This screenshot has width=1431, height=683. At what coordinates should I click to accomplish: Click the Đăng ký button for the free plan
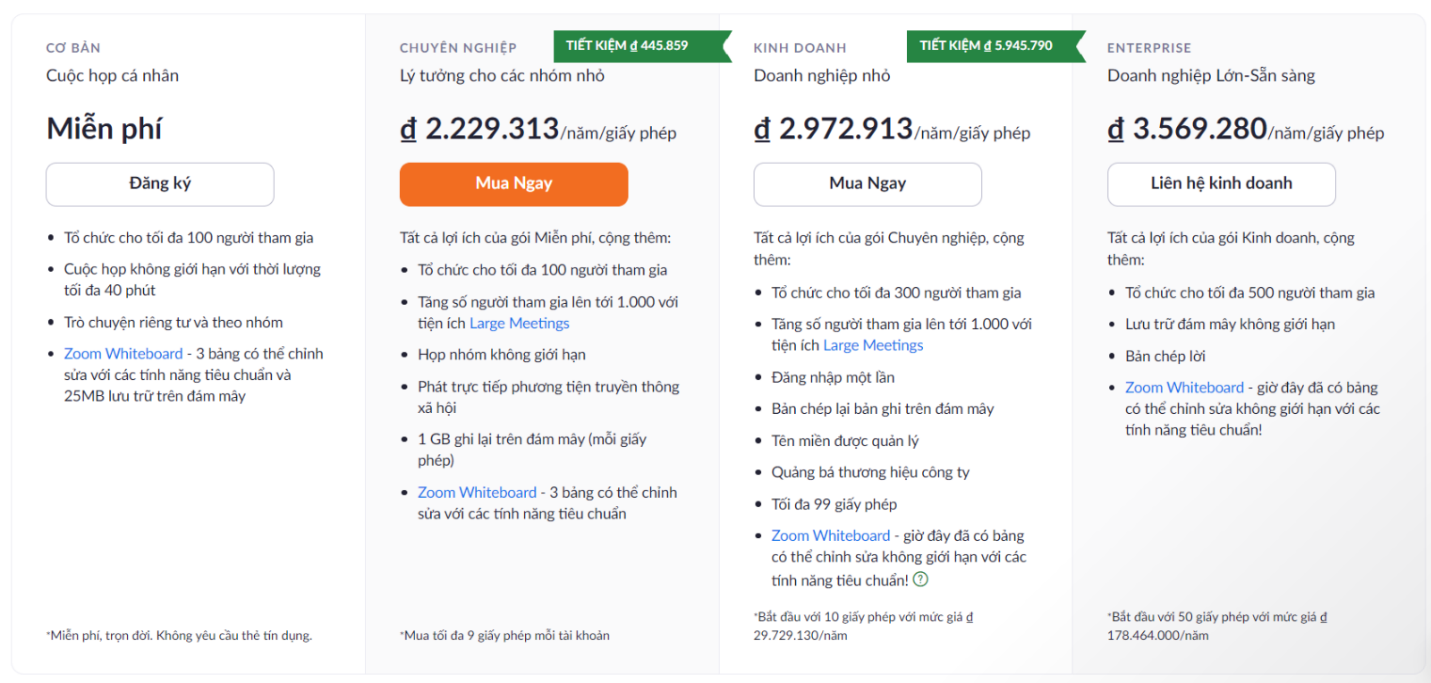[160, 184]
